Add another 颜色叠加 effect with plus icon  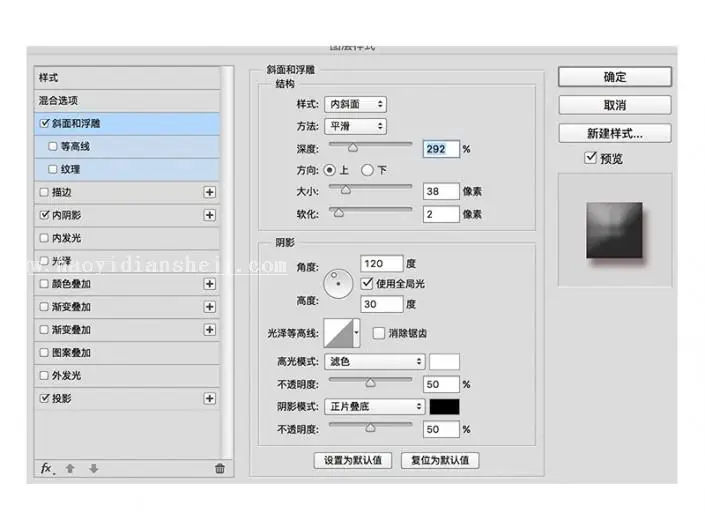(209, 284)
